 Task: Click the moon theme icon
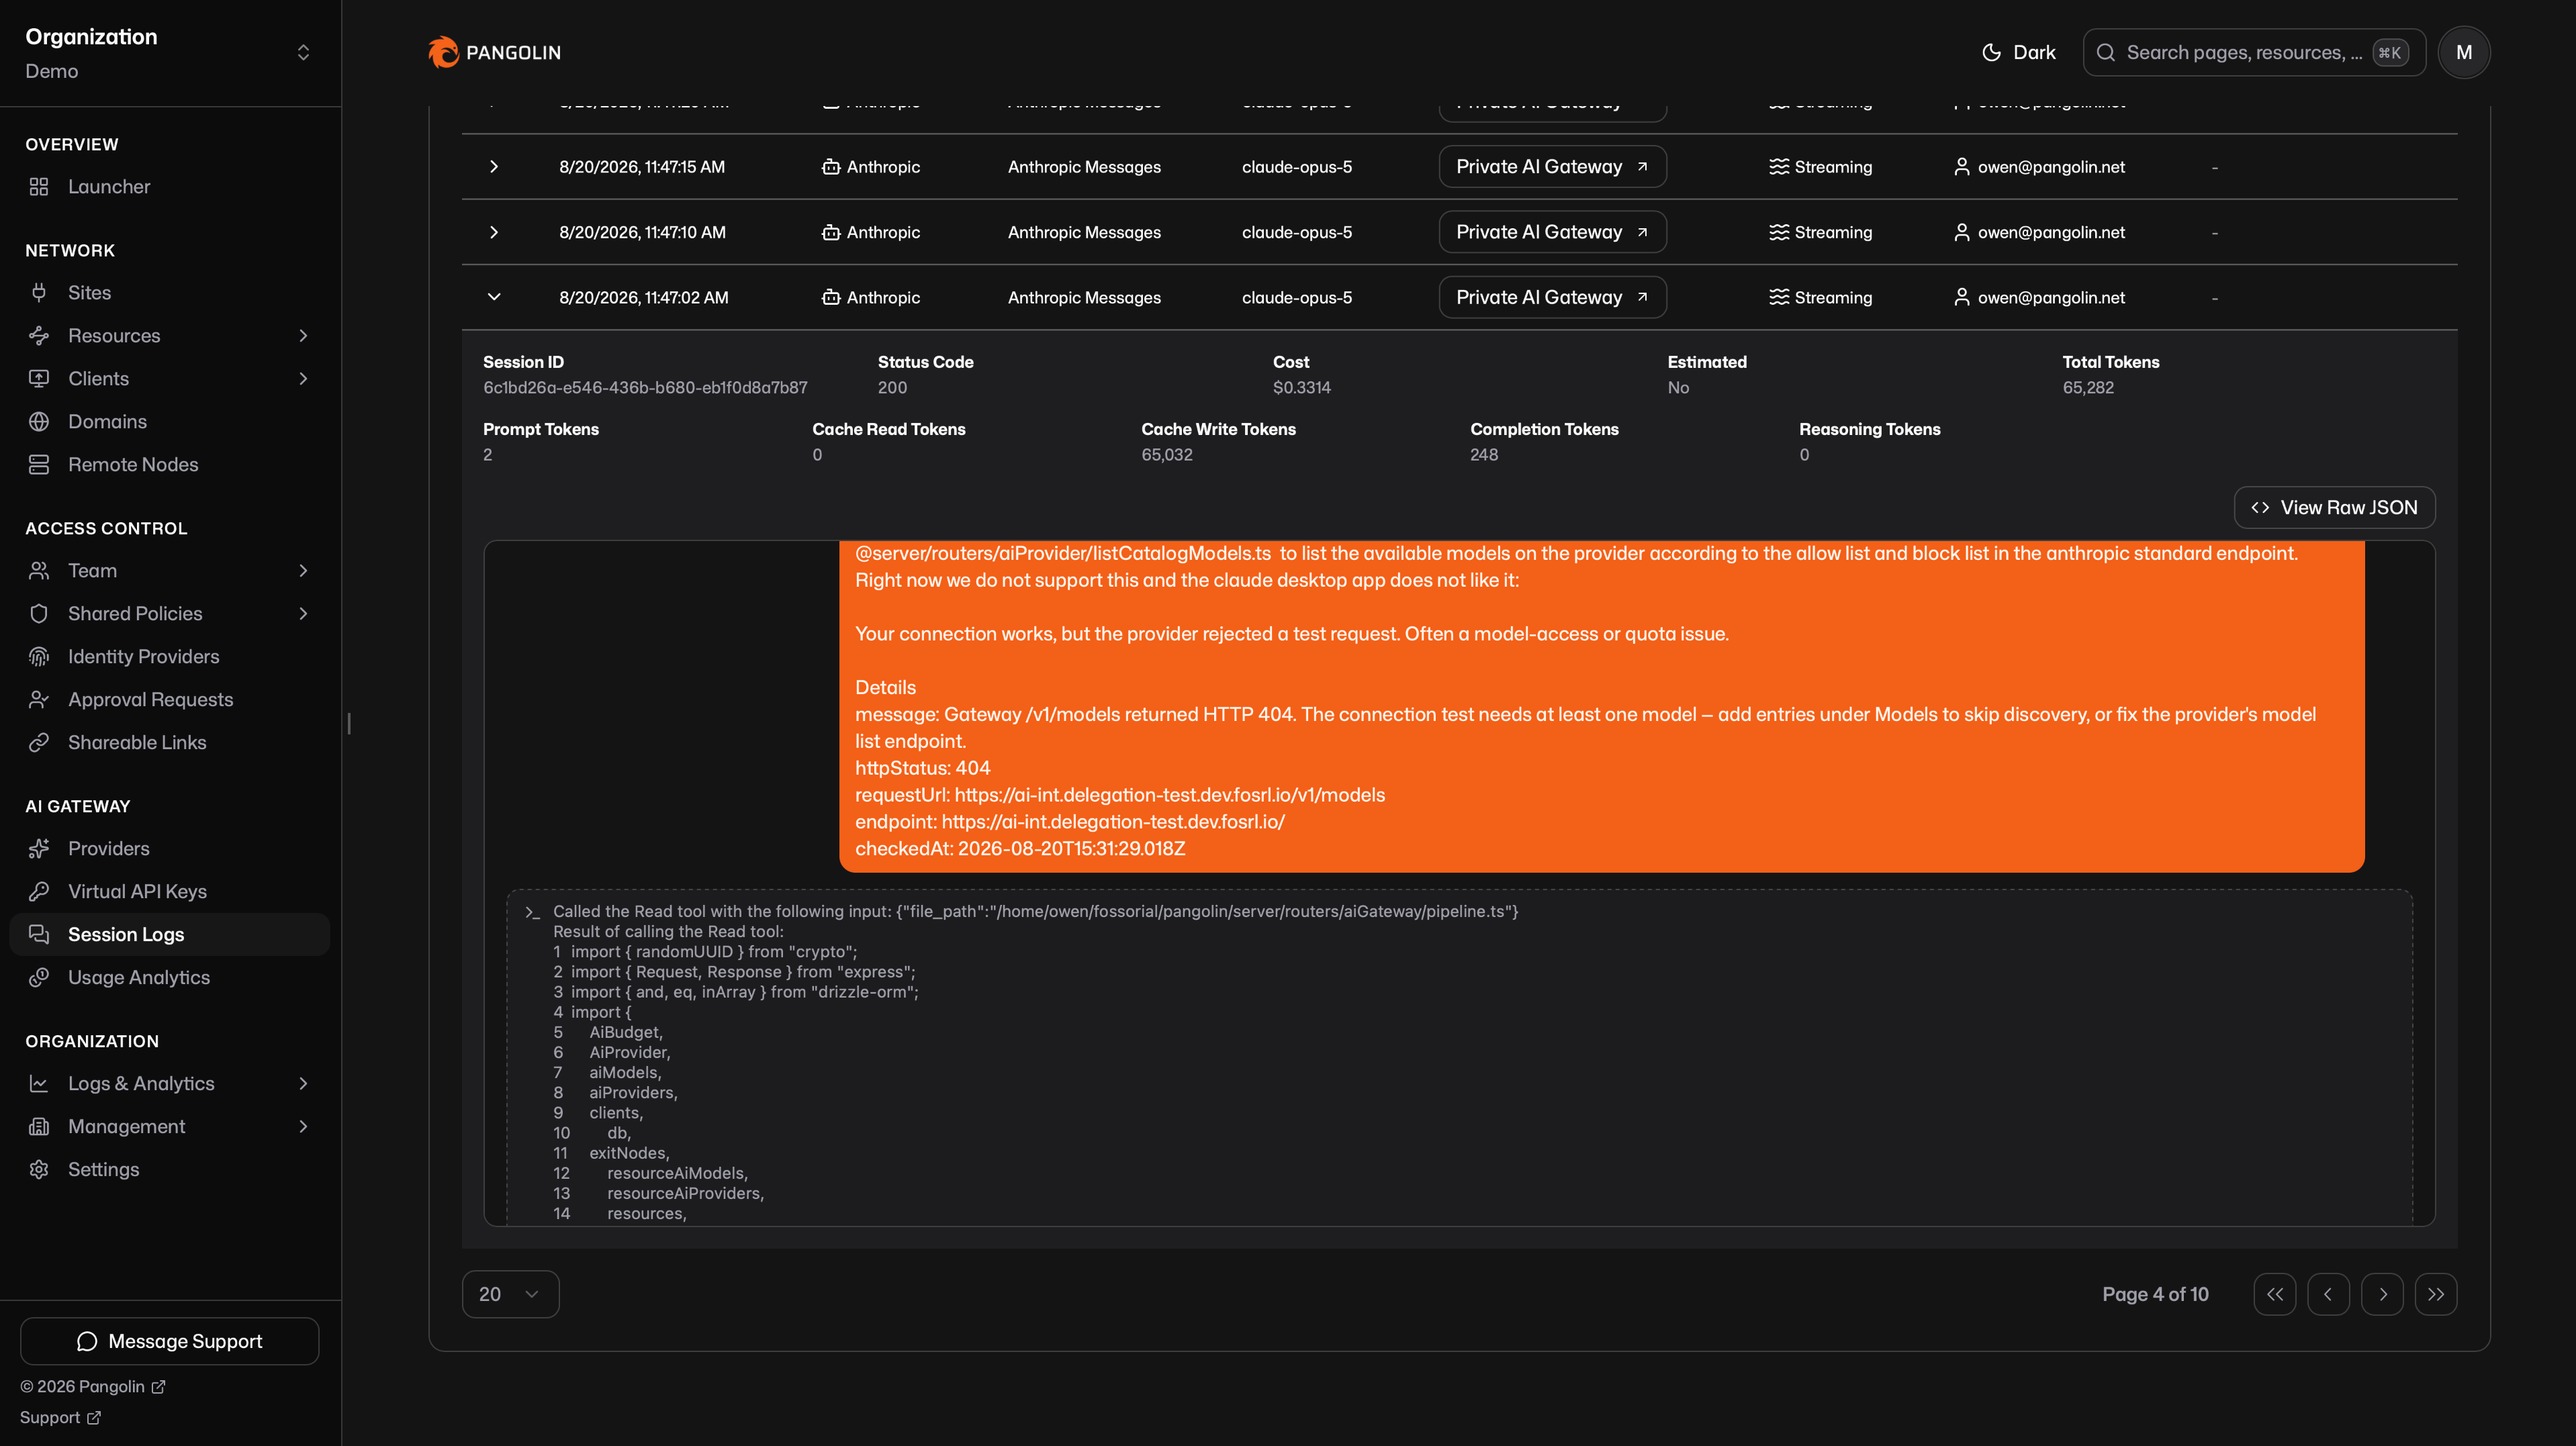point(1991,53)
